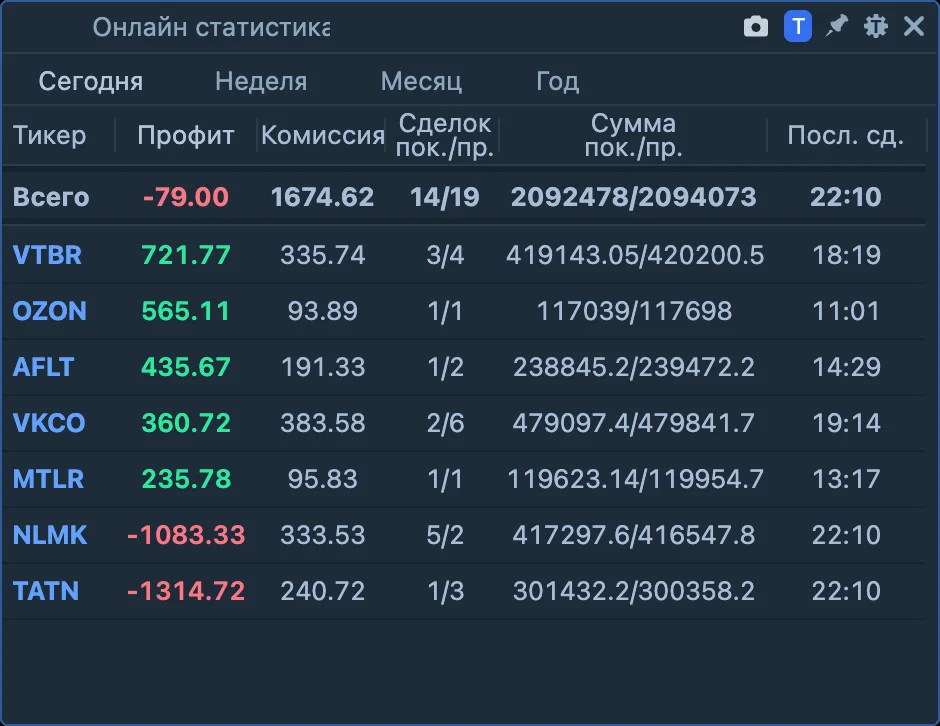940x726 pixels.
Task: Close the Онлайн статистика window
Action: [x=914, y=26]
